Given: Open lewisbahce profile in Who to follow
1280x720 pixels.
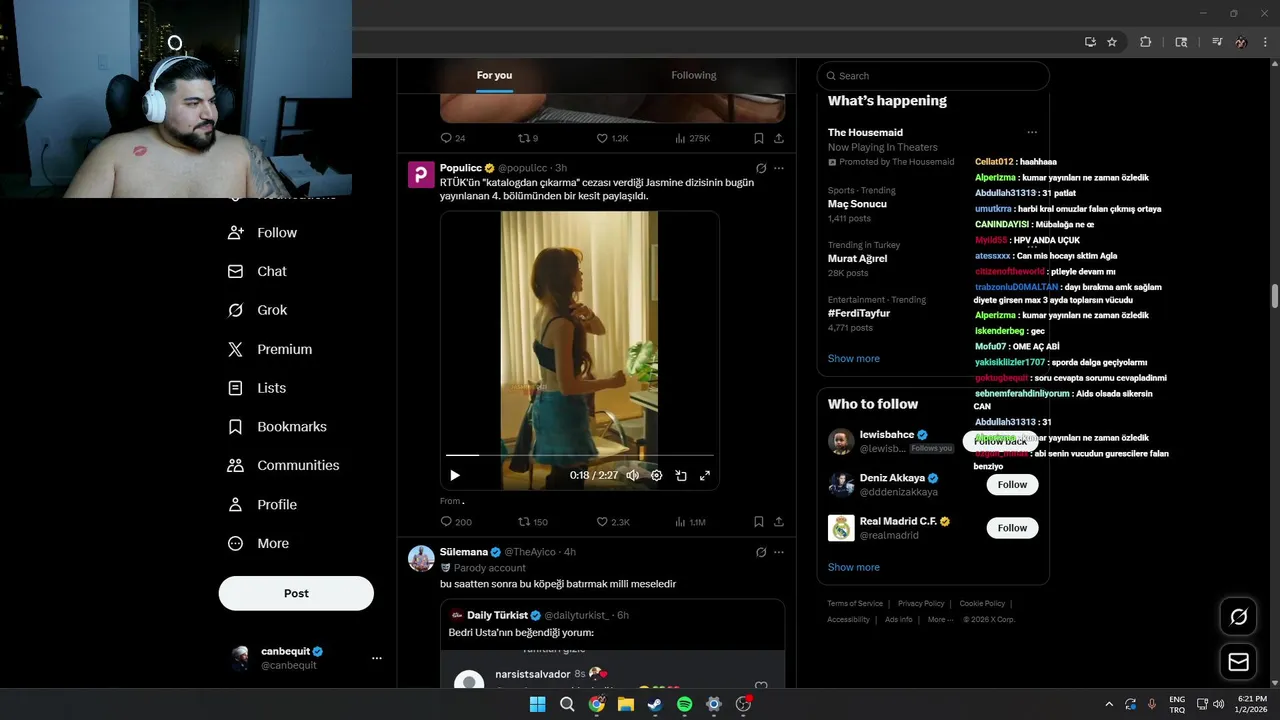Looking at the screenshot, I should pyautogui.click(x=886, y=435).
